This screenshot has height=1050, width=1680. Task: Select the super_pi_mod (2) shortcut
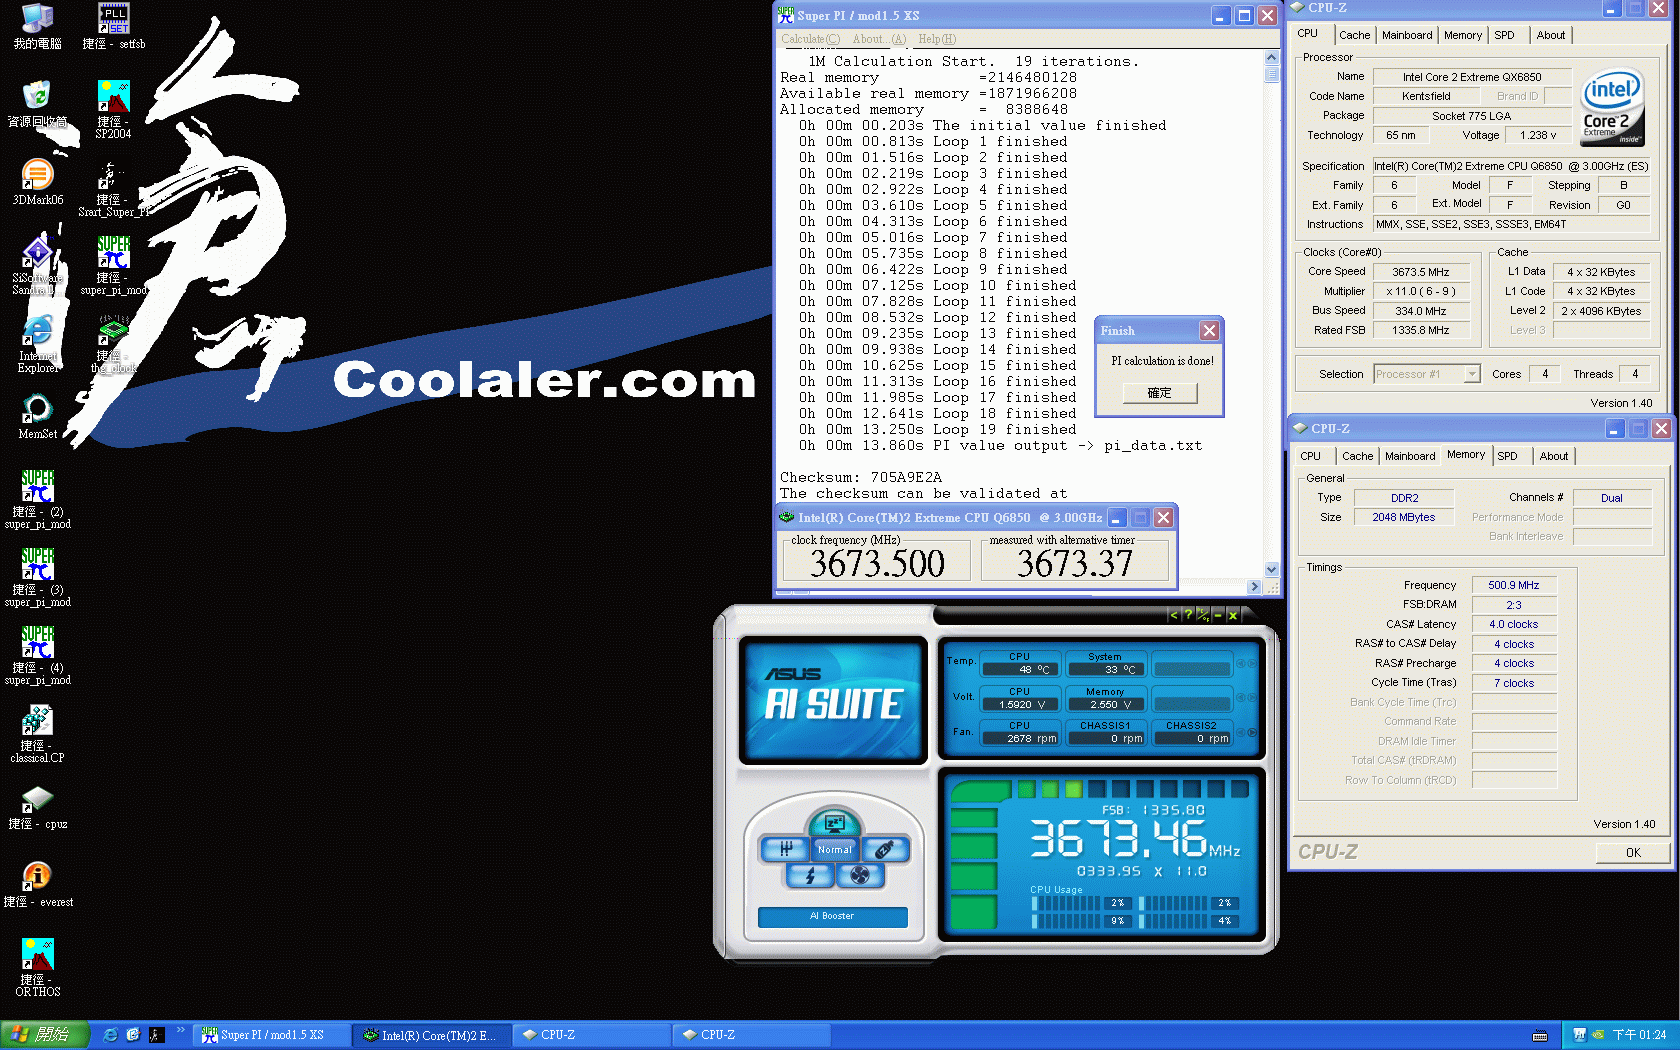point(37,500)
